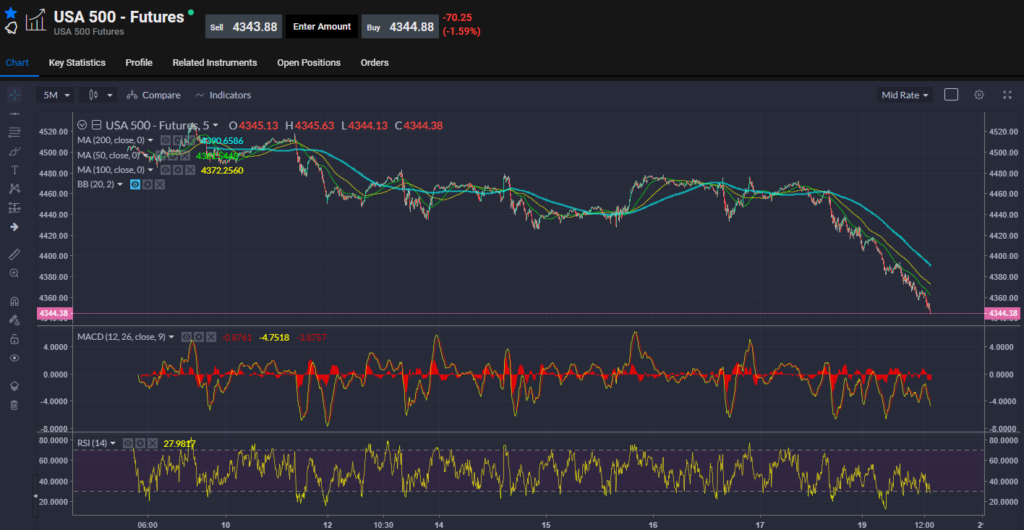This screenshot has width=1024, height=530.
Task: Open the Open Positions tab
Action: (x=309, y=63)
